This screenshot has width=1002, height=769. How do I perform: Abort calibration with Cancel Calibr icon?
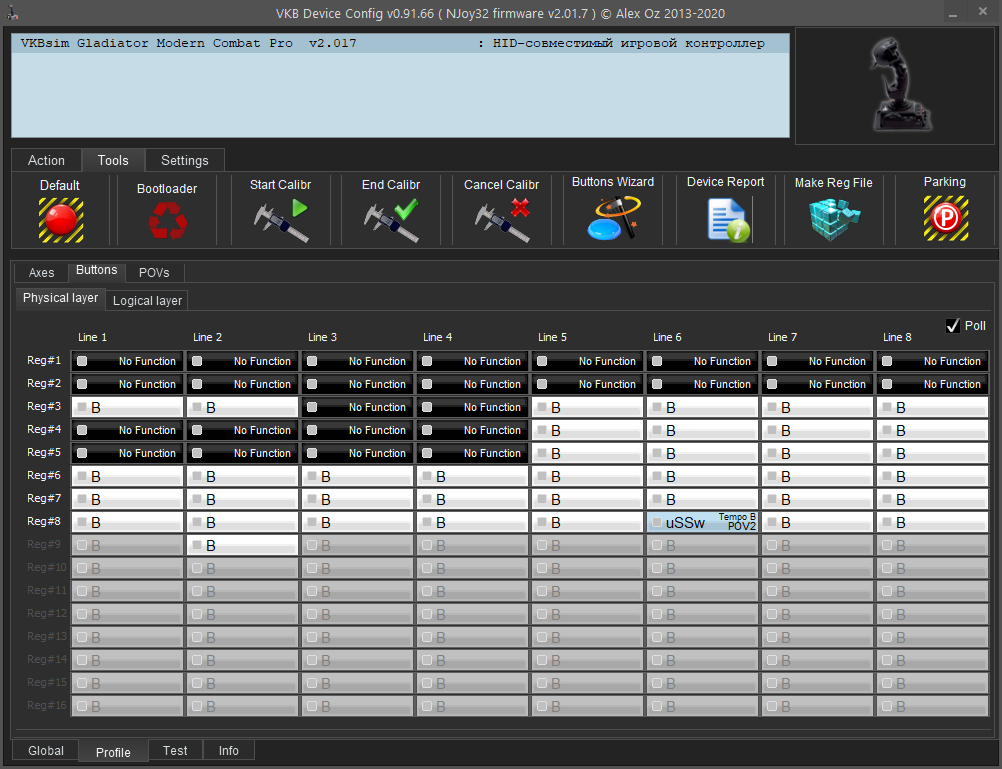[502, 221]
